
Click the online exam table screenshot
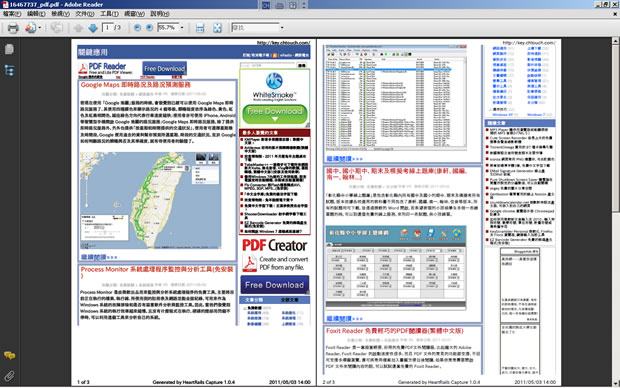[x=396, y=268]
